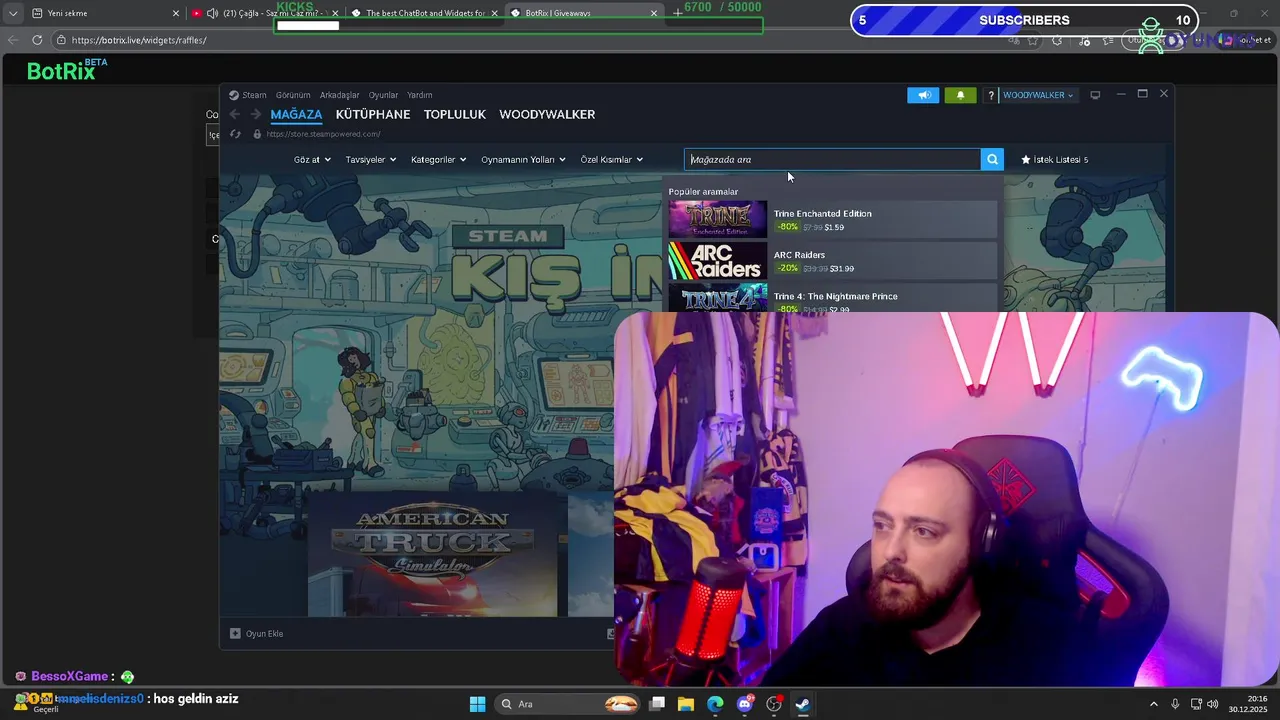Open the Oyunlar menu
This screenshot has width=1280, height=720.
pos(383,95)
